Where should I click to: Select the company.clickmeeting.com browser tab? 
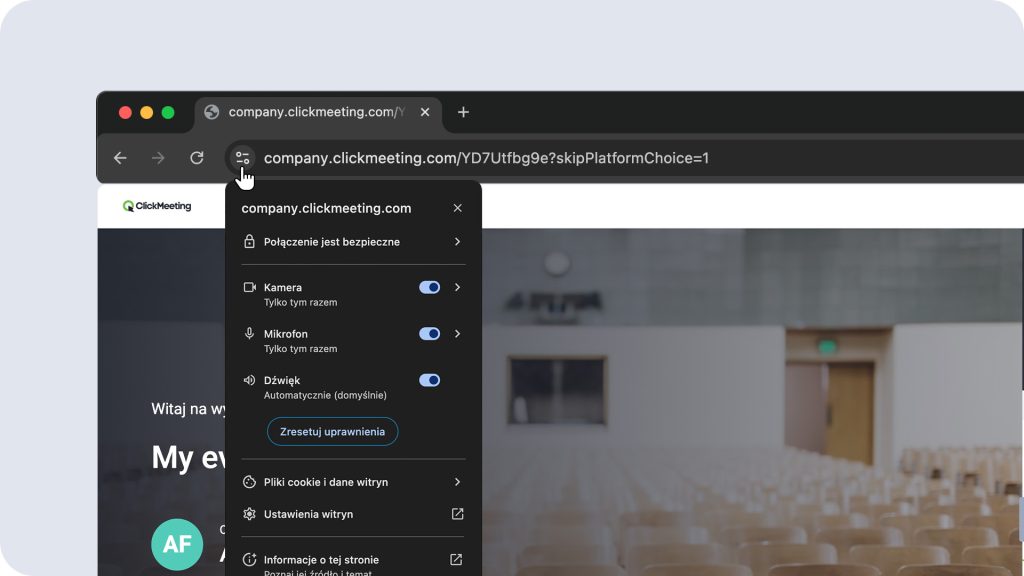coord(318,112)
